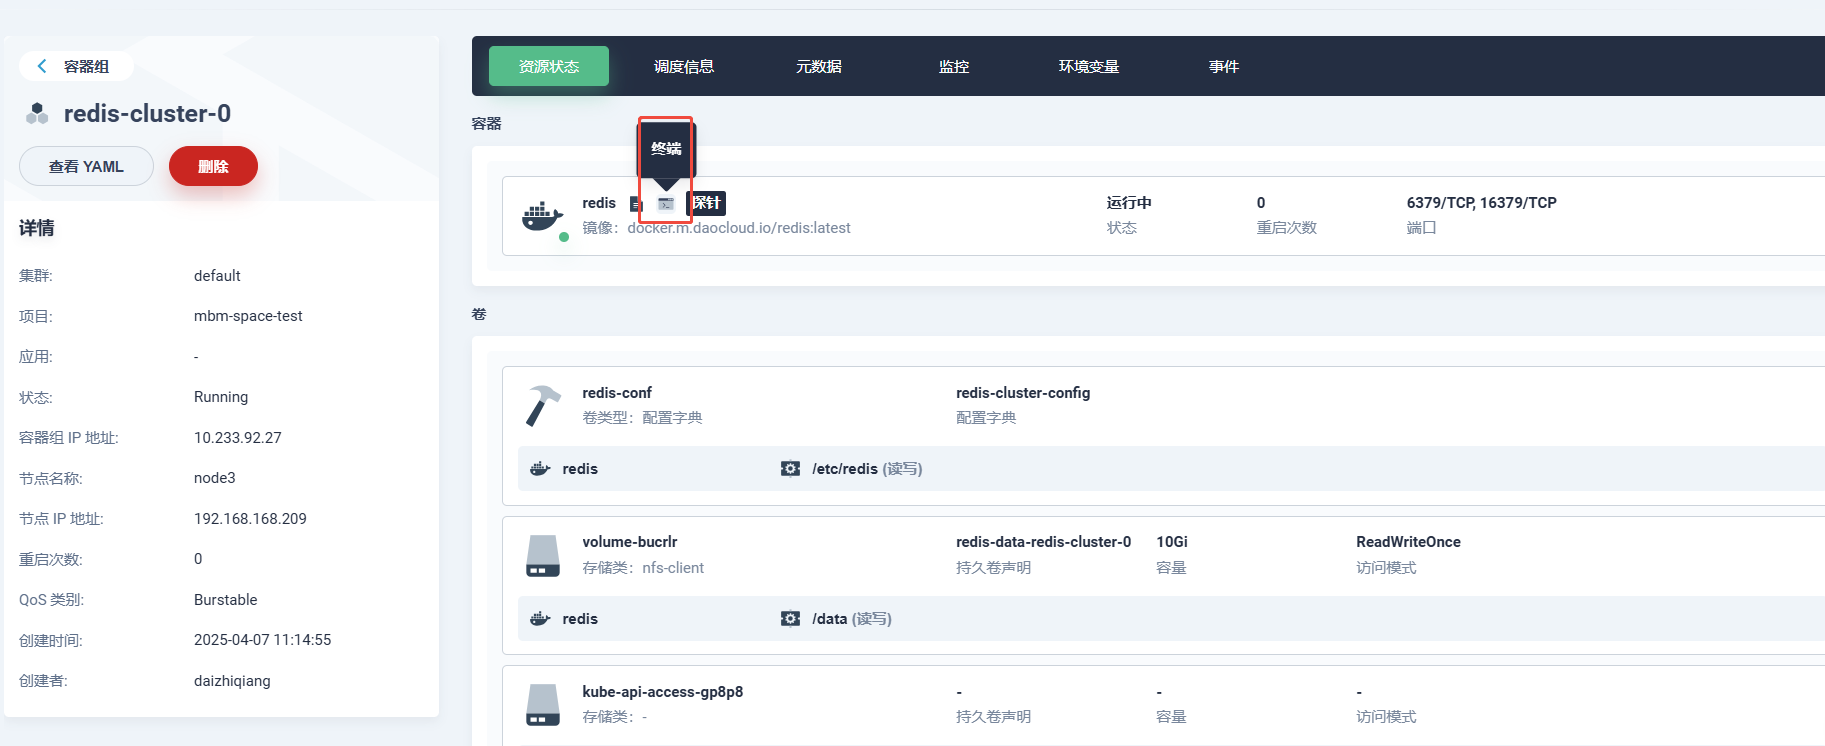Click the disk icon for volume-bucrlr

point(542,555)
